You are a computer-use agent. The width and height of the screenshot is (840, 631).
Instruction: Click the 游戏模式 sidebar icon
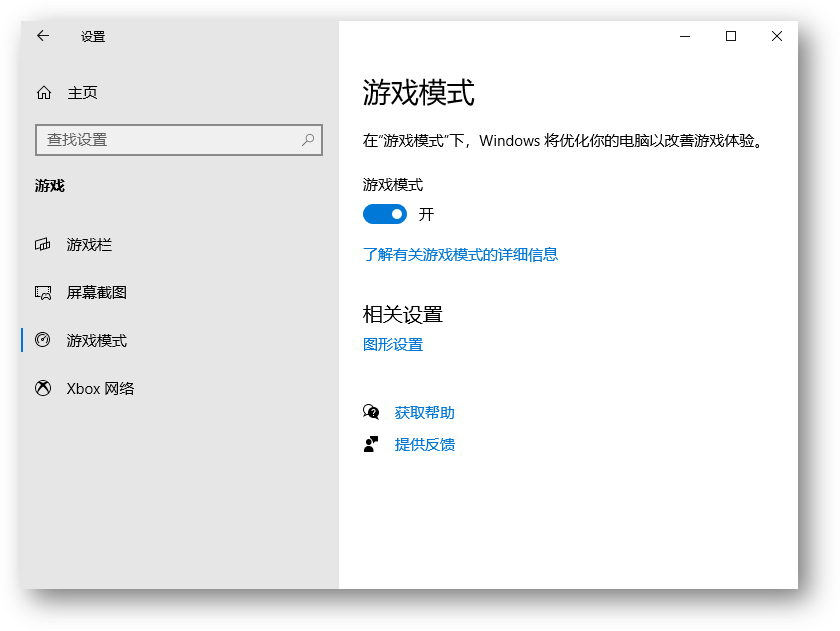(43, 340)
